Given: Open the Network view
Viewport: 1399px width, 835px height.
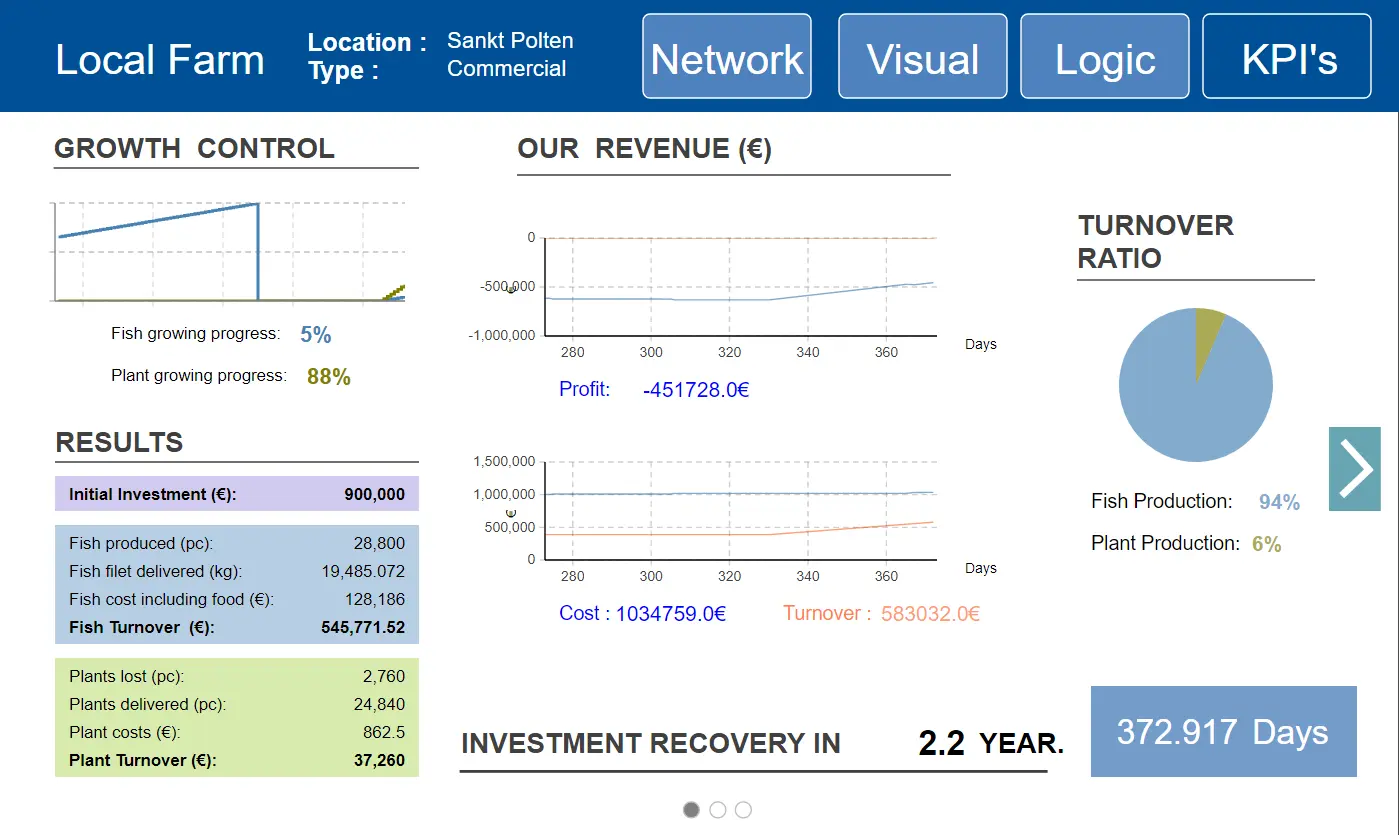Looking at the screenshot, I should (726, 57).
